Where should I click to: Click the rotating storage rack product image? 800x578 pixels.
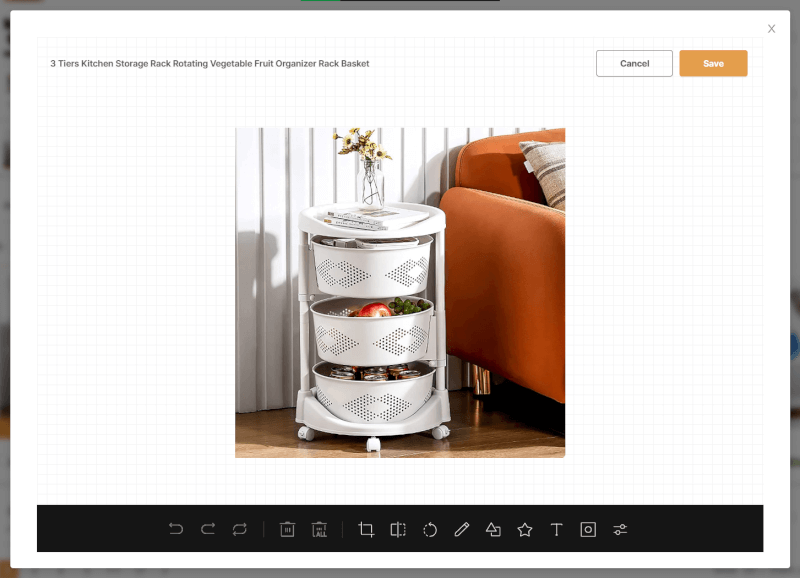399,290
